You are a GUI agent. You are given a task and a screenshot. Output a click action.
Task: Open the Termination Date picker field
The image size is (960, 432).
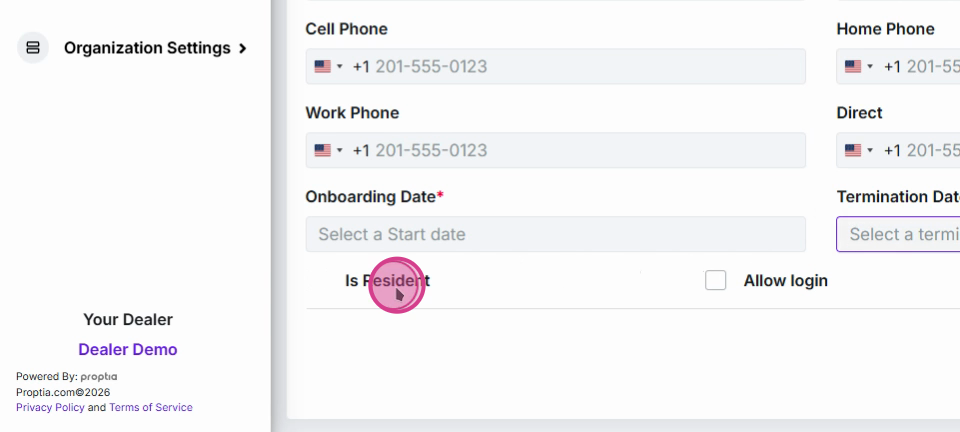(898, 234)
